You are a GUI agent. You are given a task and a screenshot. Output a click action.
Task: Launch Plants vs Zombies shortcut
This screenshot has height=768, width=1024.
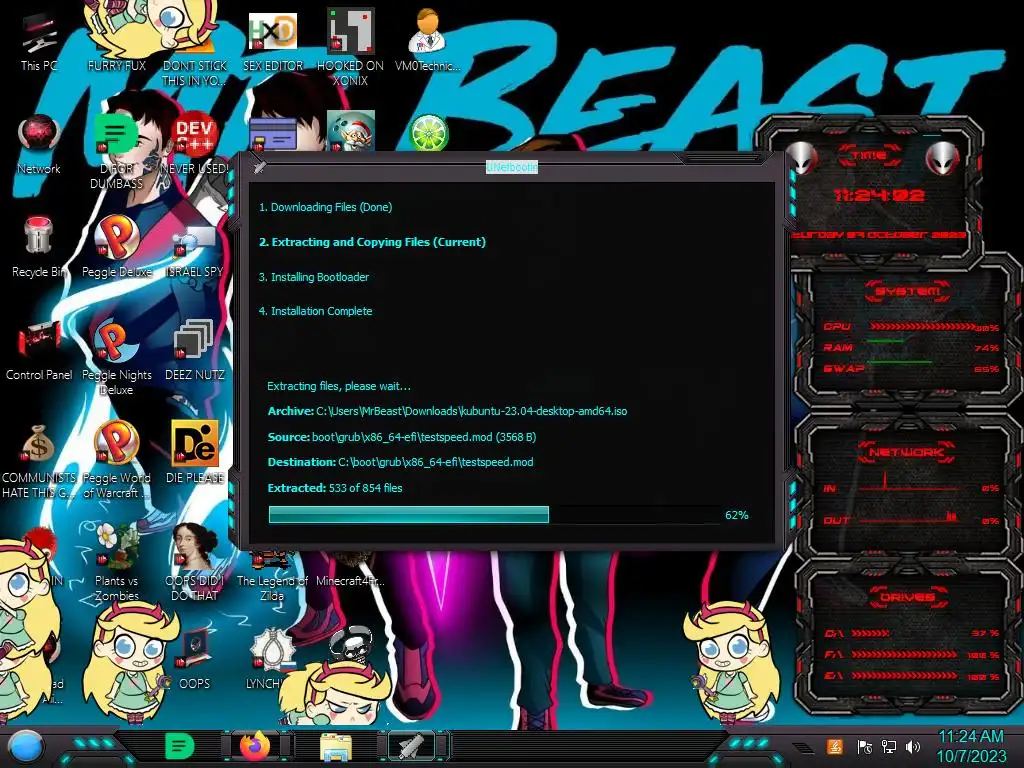[117, 563]
